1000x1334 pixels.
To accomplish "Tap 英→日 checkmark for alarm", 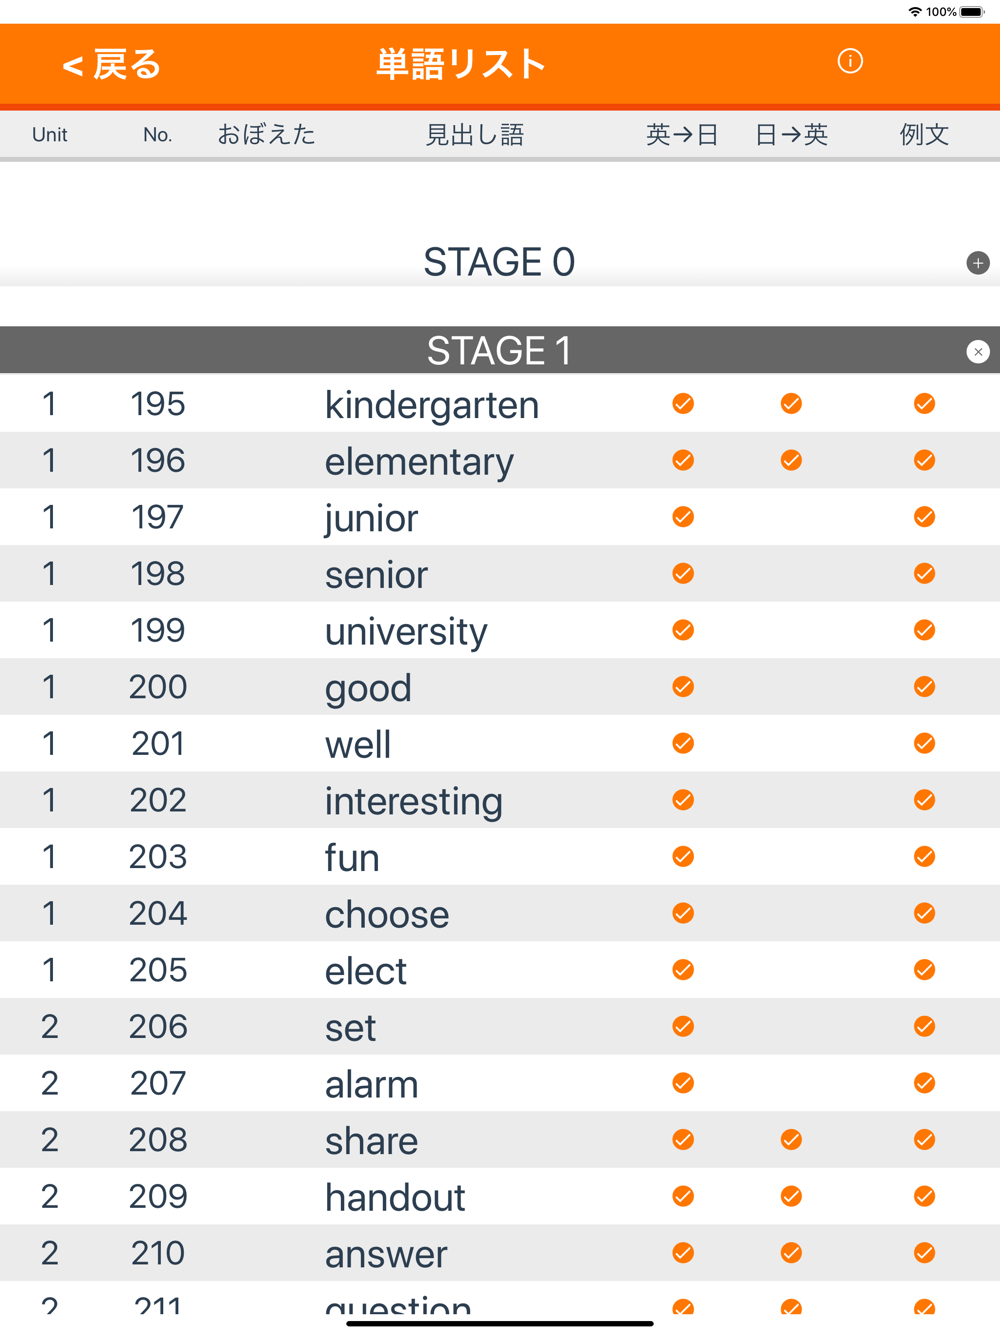I will coord(683,1083).
